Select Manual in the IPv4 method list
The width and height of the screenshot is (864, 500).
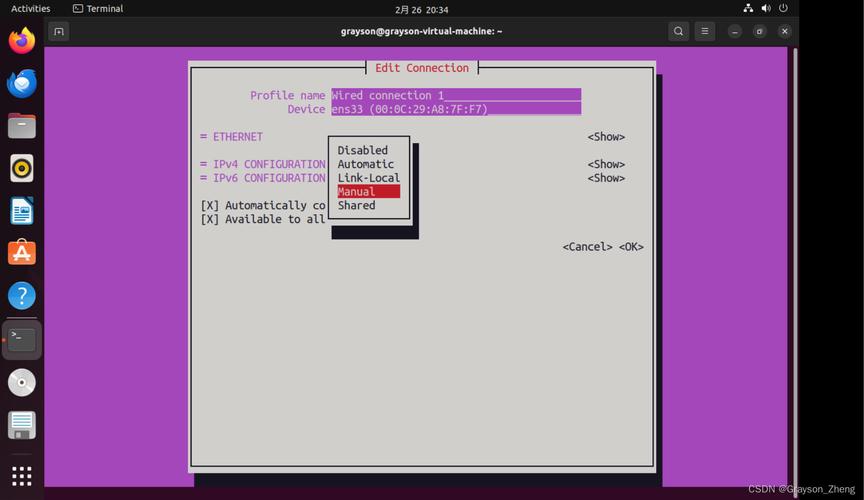[367, 192]
